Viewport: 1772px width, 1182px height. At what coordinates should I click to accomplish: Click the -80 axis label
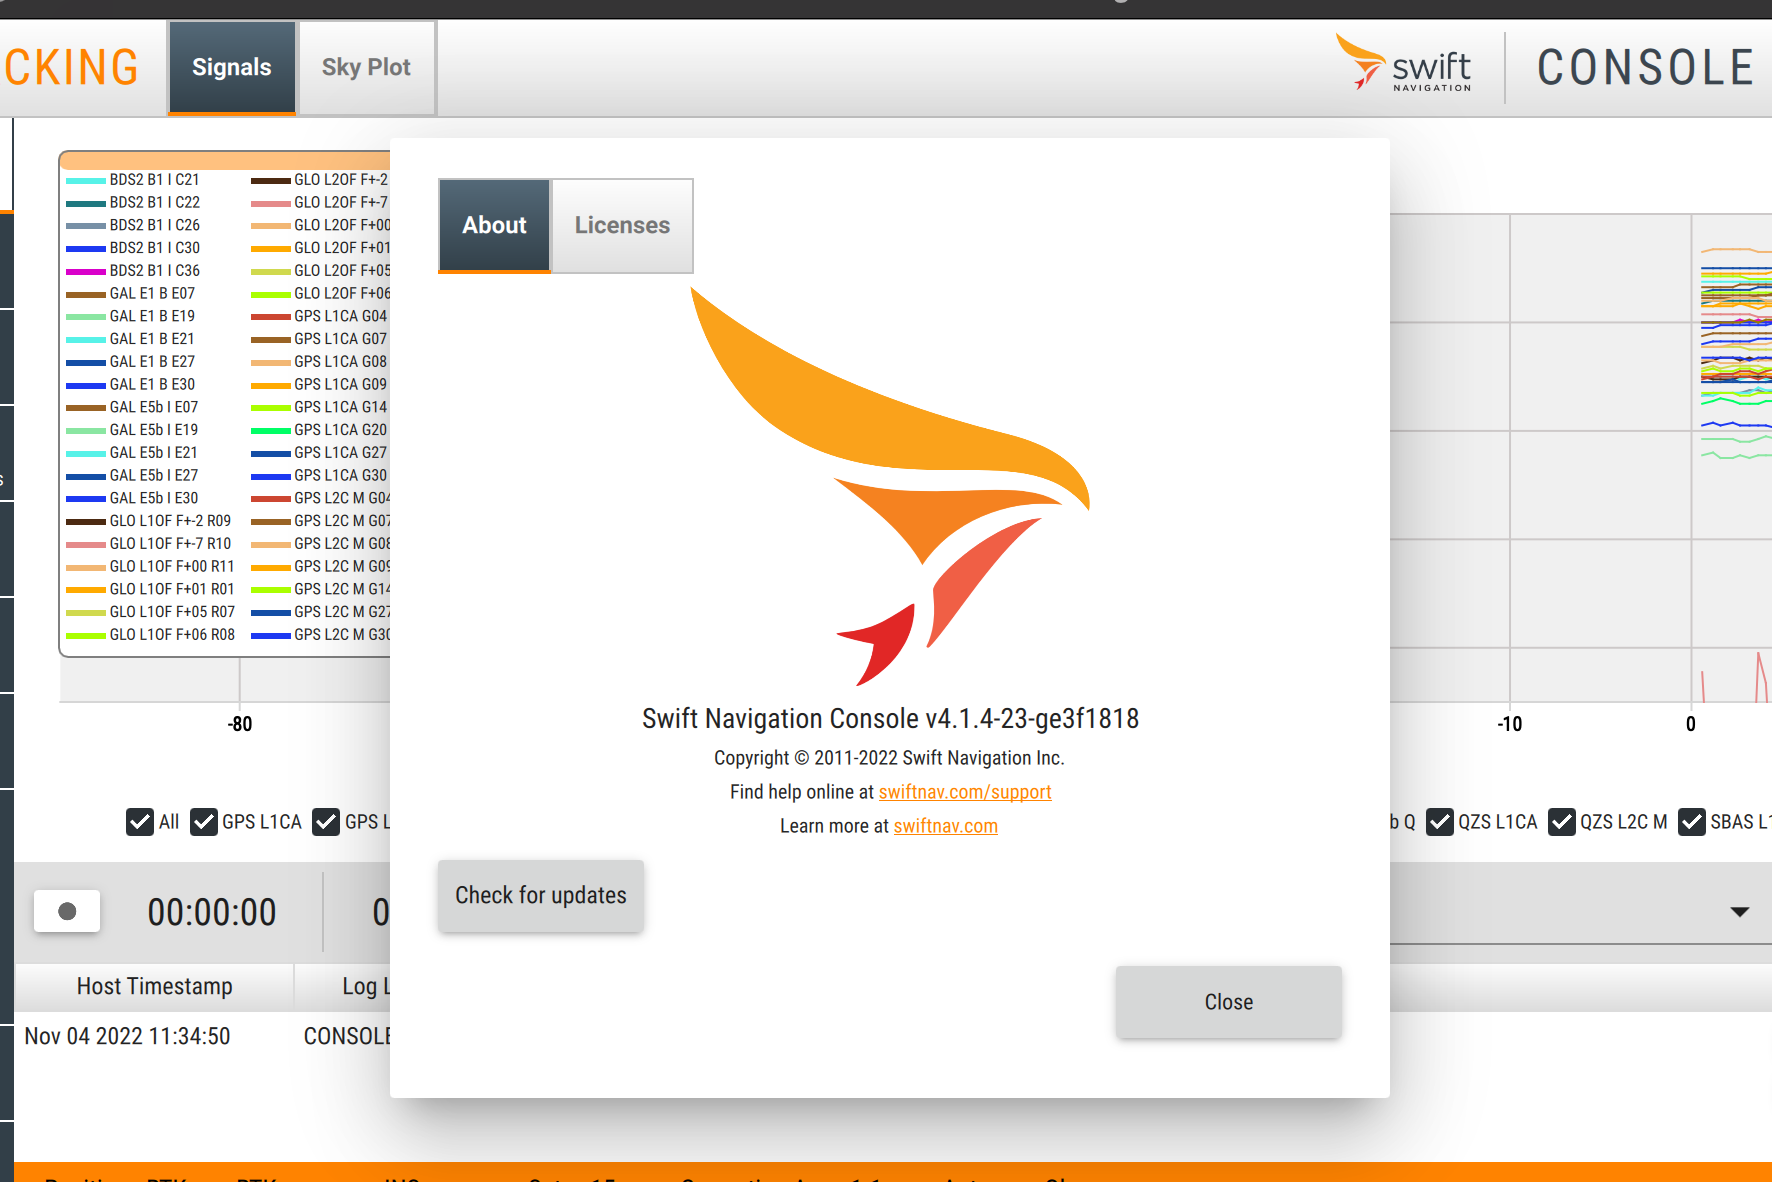[240, 724]
